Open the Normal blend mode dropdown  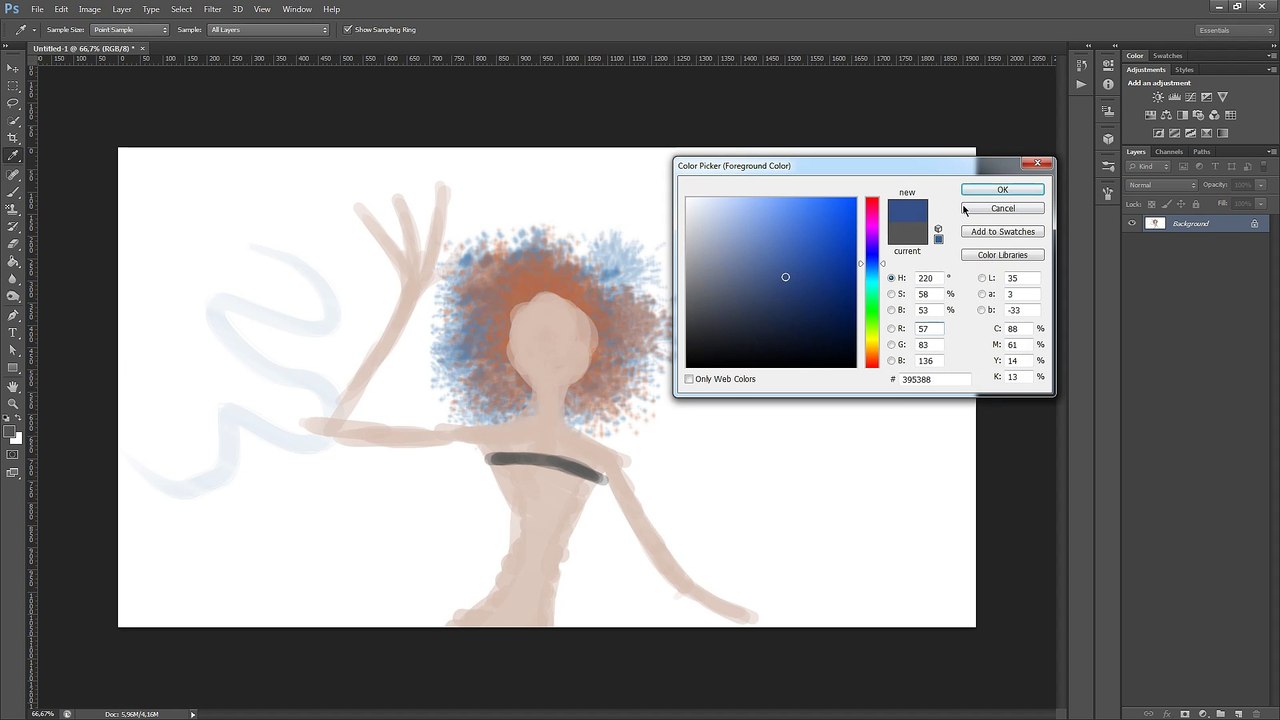(x=1161, y=185)
